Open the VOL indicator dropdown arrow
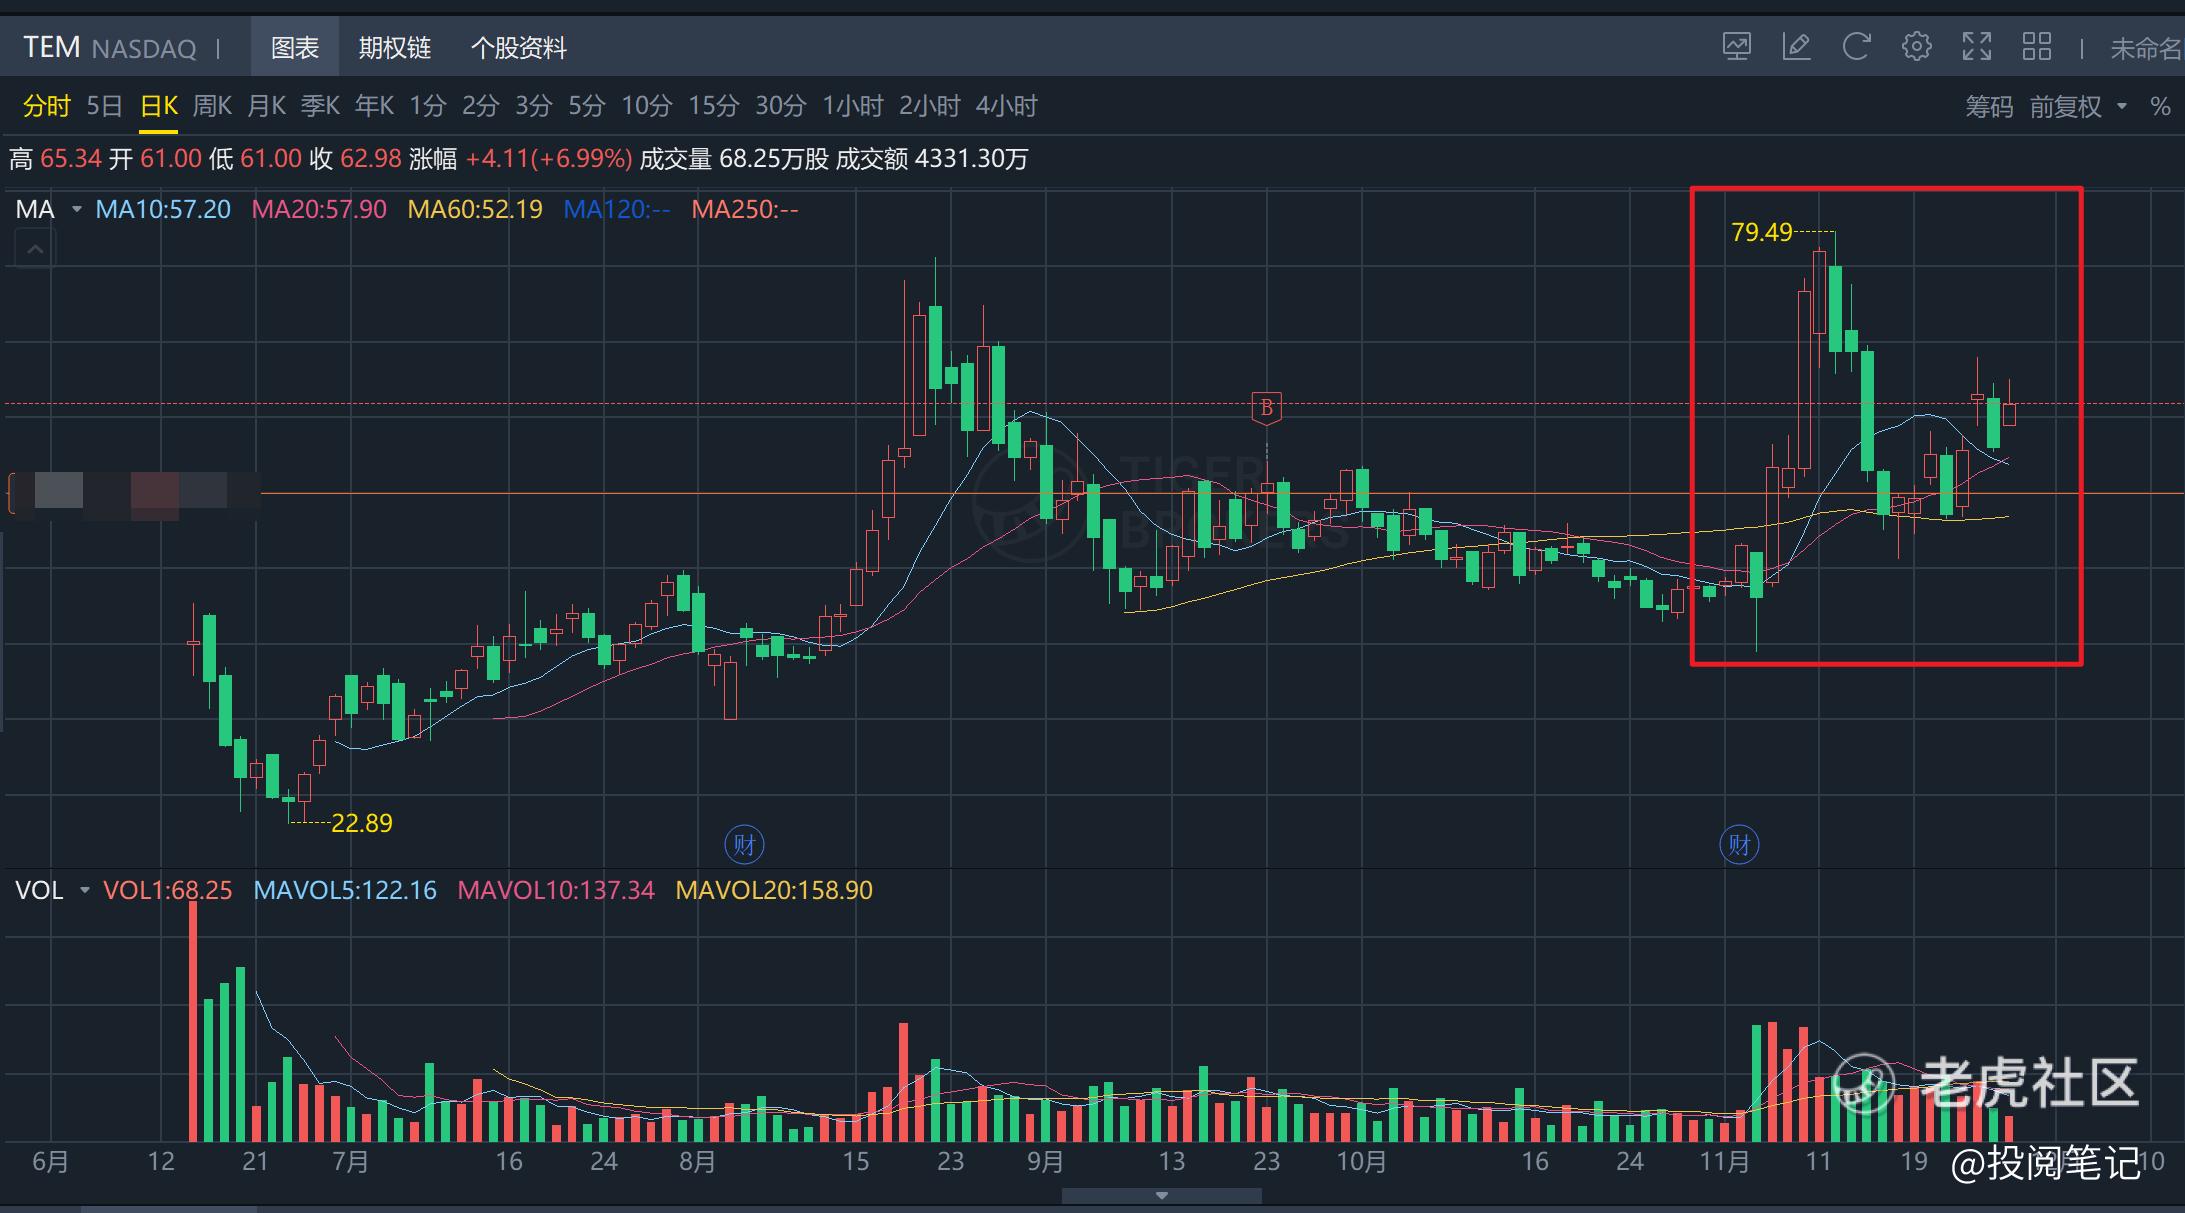2185x1213 pixels. tap(85, 890)
